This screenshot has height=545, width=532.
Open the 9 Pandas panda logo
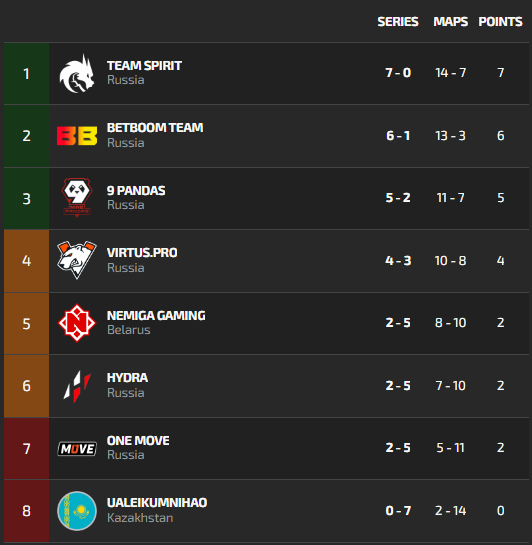(77, 198)
